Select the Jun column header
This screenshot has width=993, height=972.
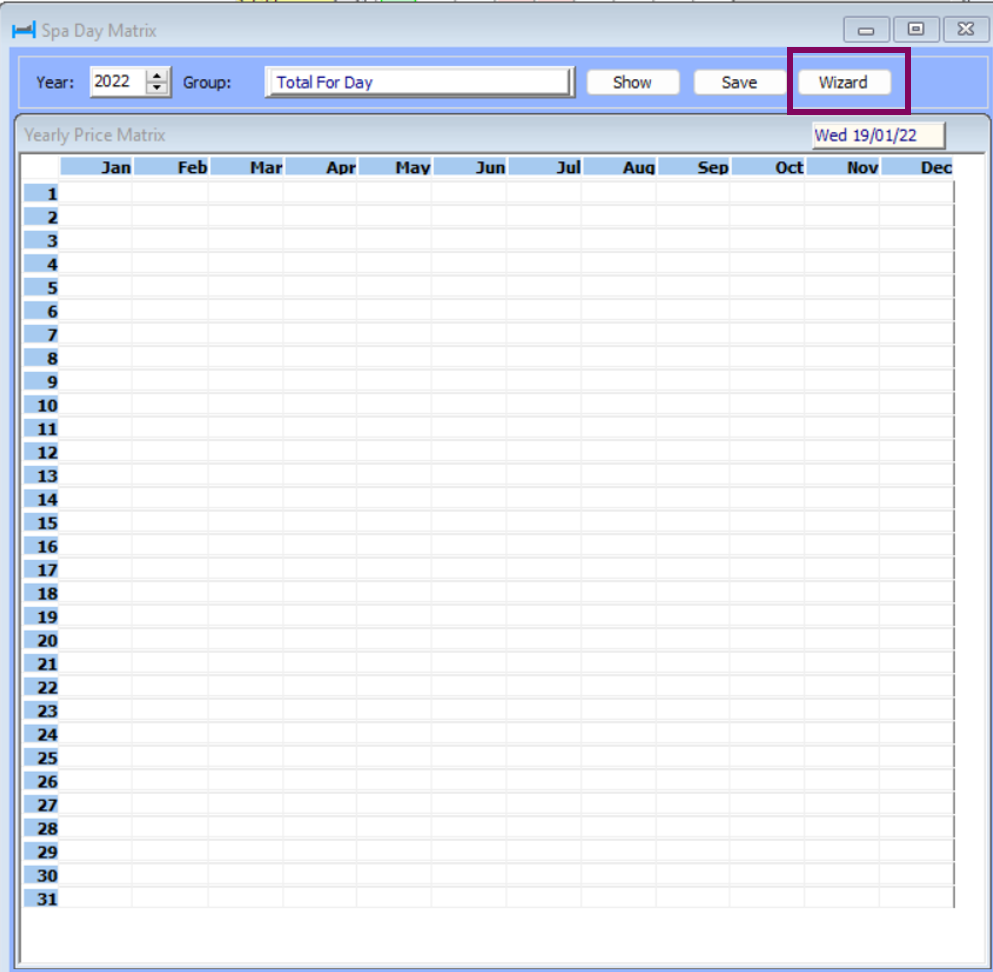470,167
